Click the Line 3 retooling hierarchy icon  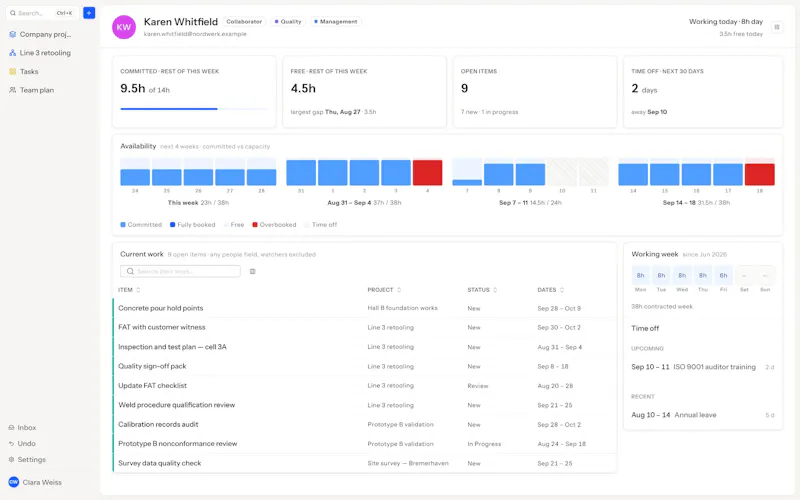pyautogui.click(x=13, y=53)
